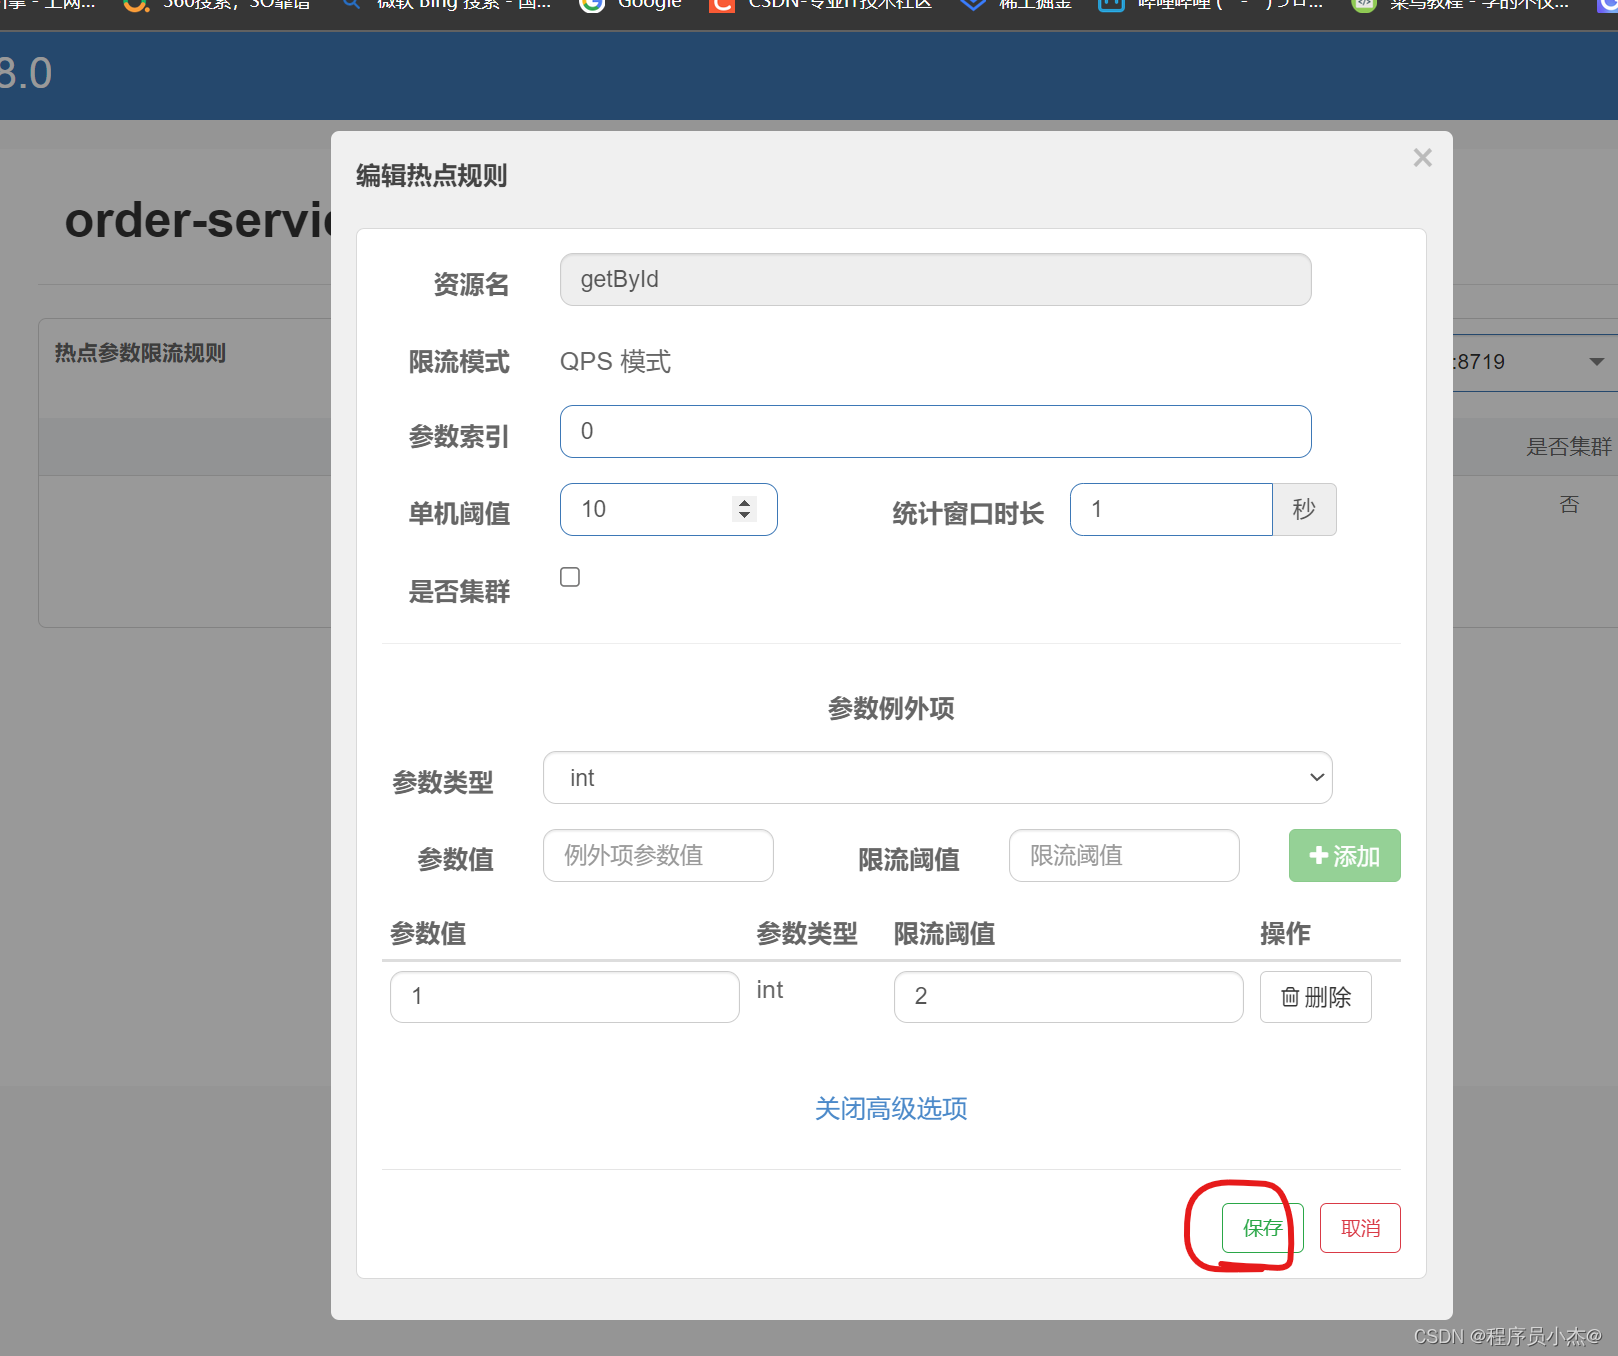The height and width of the screenshot is (1356, 1618).
Task: Open the CSDN bookmark icon
Action: tap(721, 5)
